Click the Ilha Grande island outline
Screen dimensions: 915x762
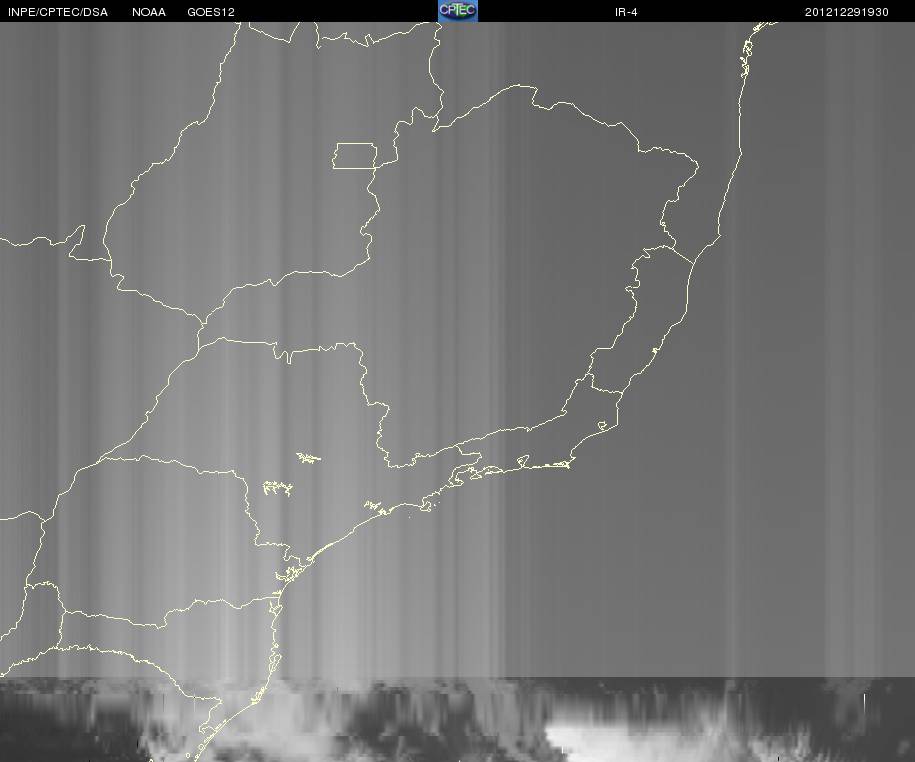tap(490, 471)
